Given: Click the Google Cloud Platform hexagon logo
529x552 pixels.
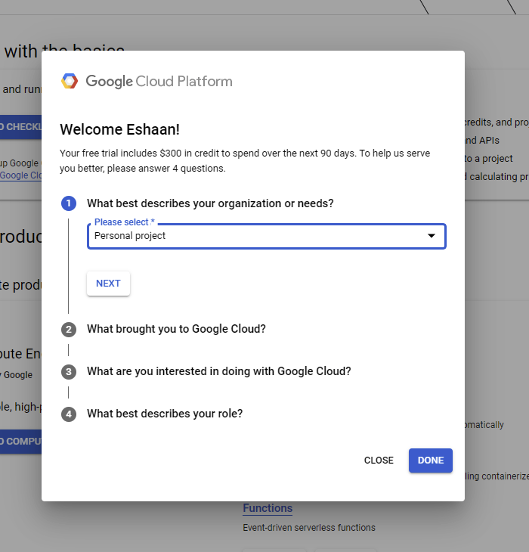Looking at the screenshot, I should coord(69,81).
